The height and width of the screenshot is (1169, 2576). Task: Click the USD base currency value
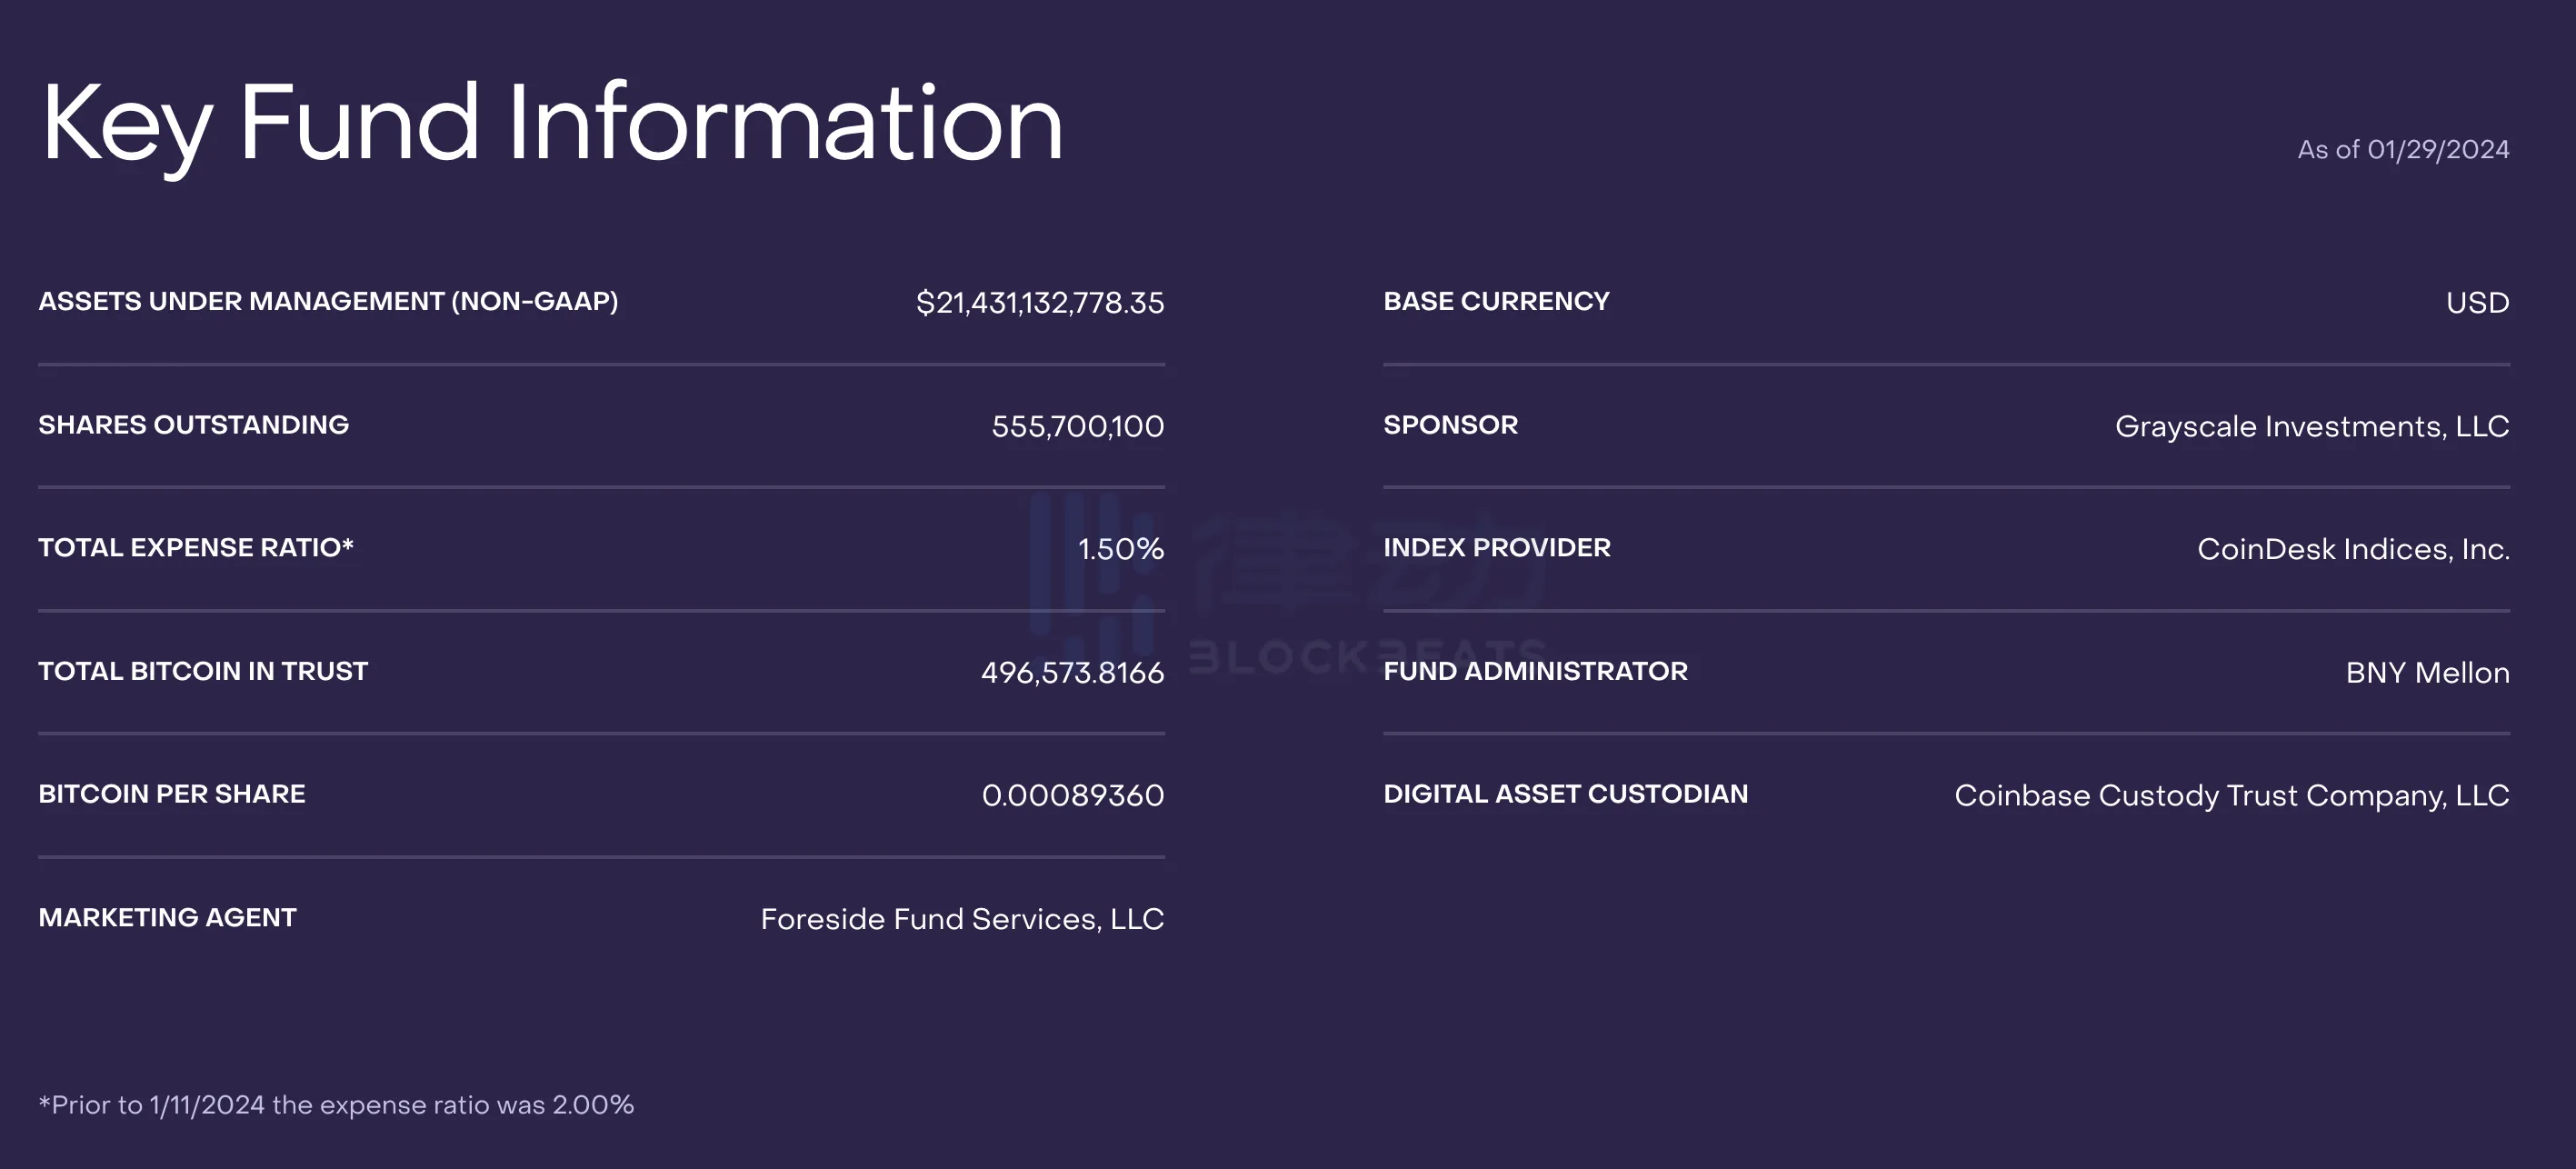point(2477,302)
